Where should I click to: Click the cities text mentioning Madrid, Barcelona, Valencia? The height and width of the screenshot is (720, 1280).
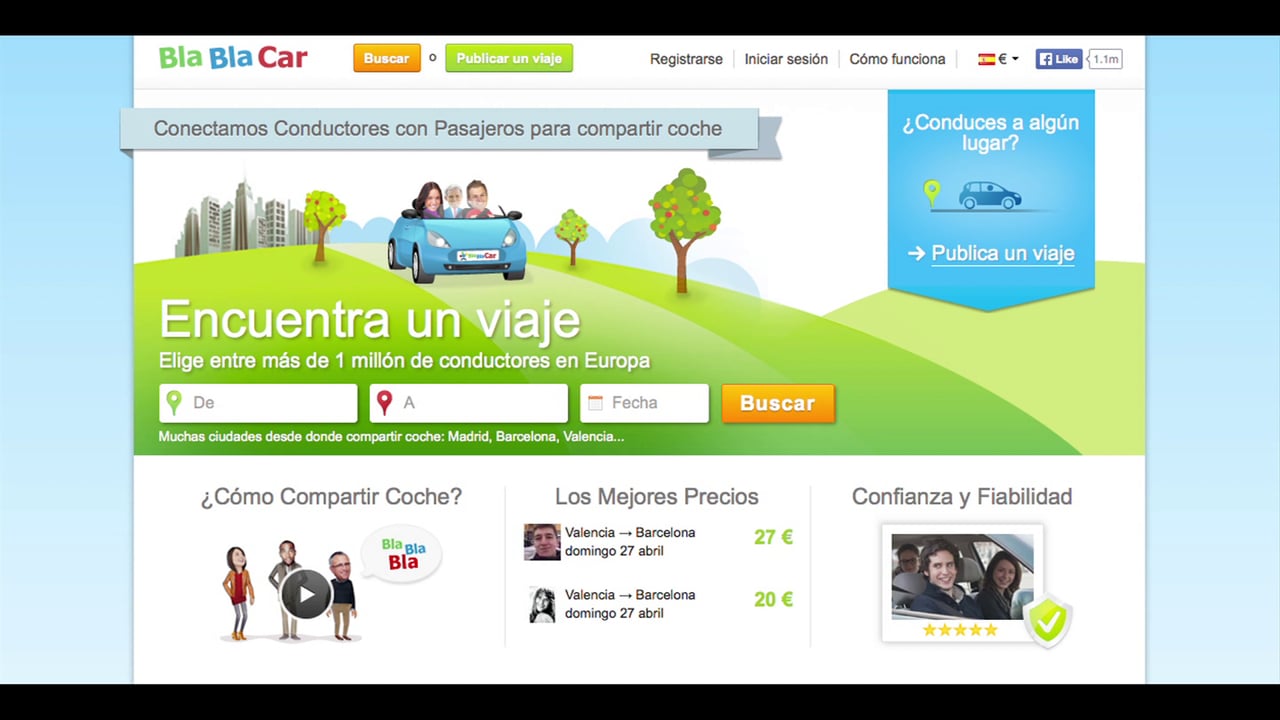point(391,437)
